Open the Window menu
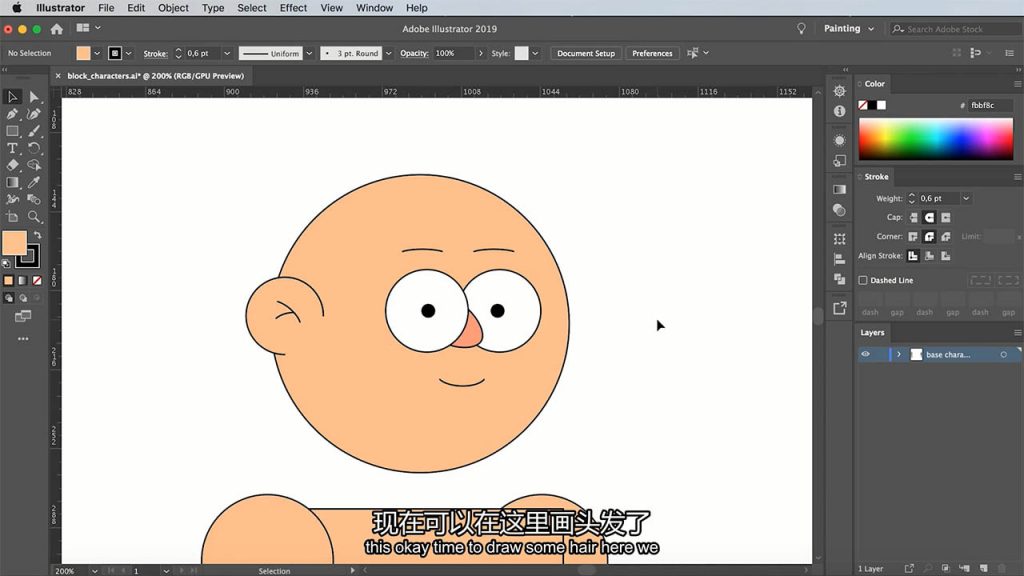Screen dimensions: 1024x576 tap(374, 8)
